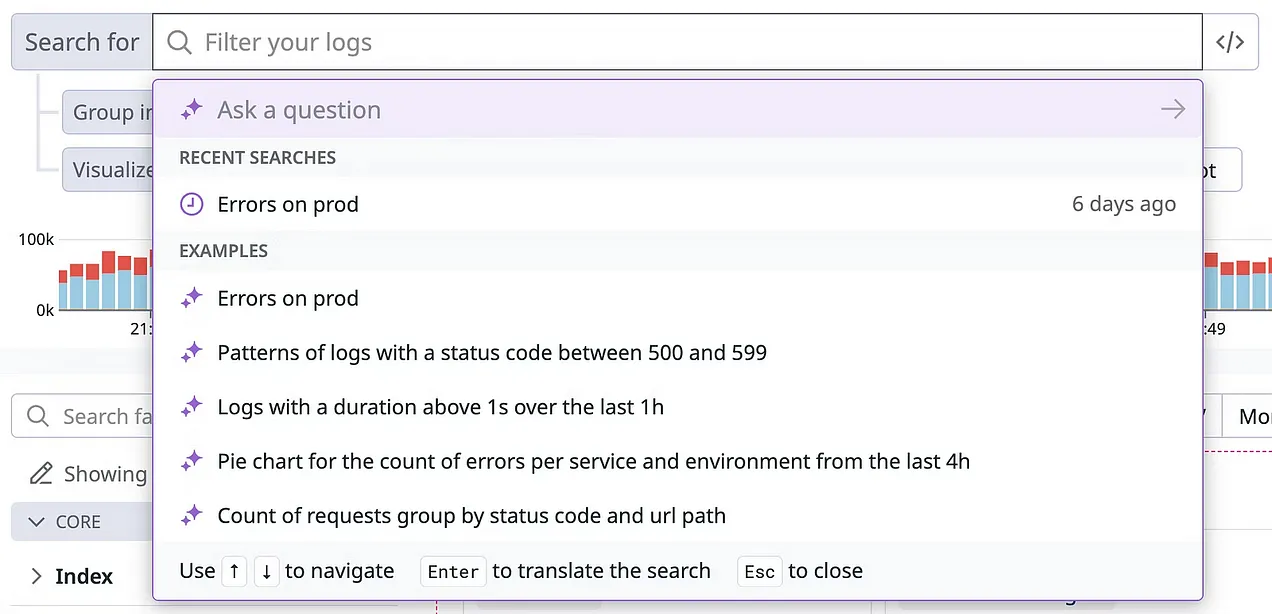
Task: Select the recent search Errors on prod
Action: coord(288,204)
